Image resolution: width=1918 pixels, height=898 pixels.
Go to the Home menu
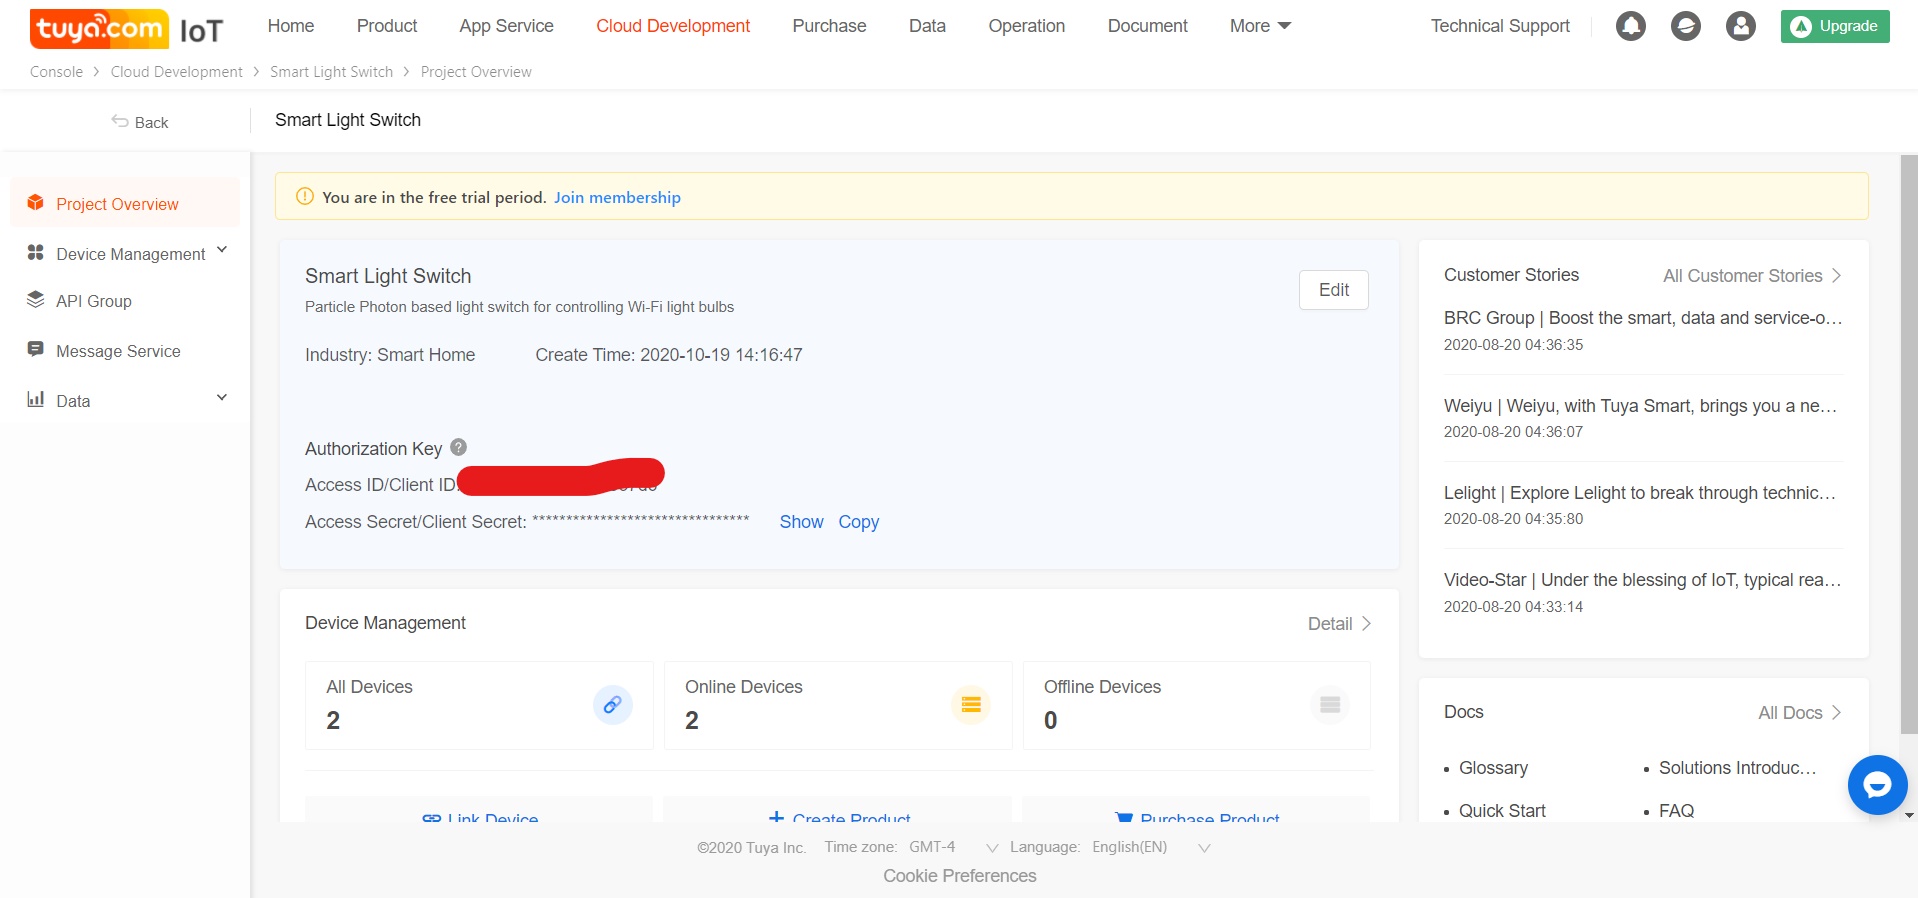(x=291, y=26)
